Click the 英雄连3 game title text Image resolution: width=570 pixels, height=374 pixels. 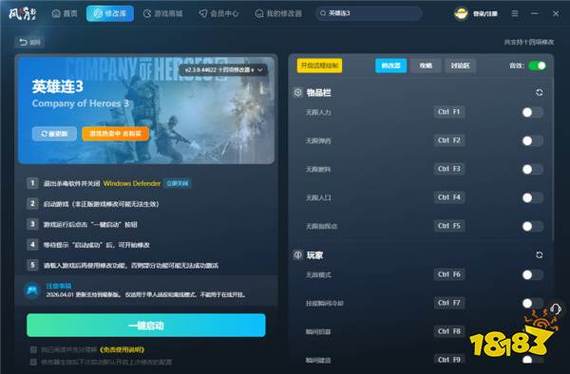[57, 87]
